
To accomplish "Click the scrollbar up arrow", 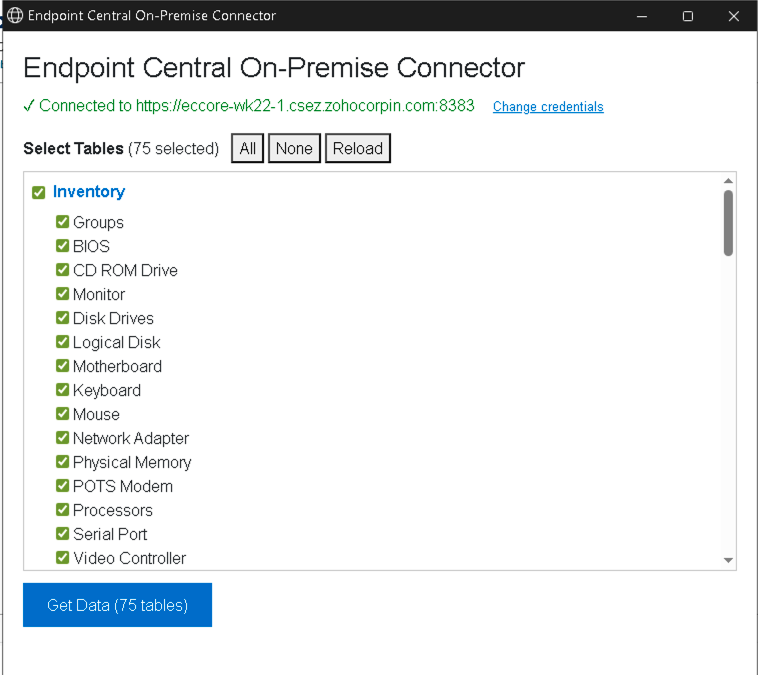I will click(x=729, y=181).
